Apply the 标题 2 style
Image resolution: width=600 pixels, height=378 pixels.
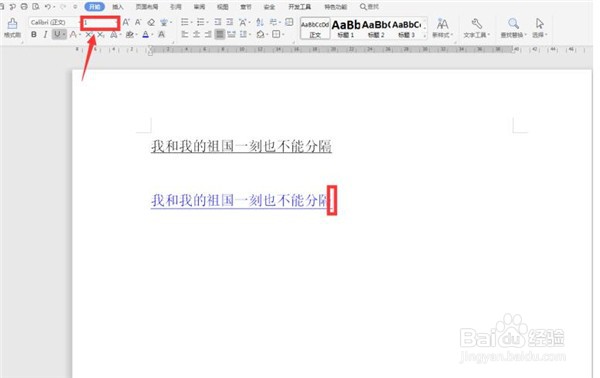tap(376, 28)
